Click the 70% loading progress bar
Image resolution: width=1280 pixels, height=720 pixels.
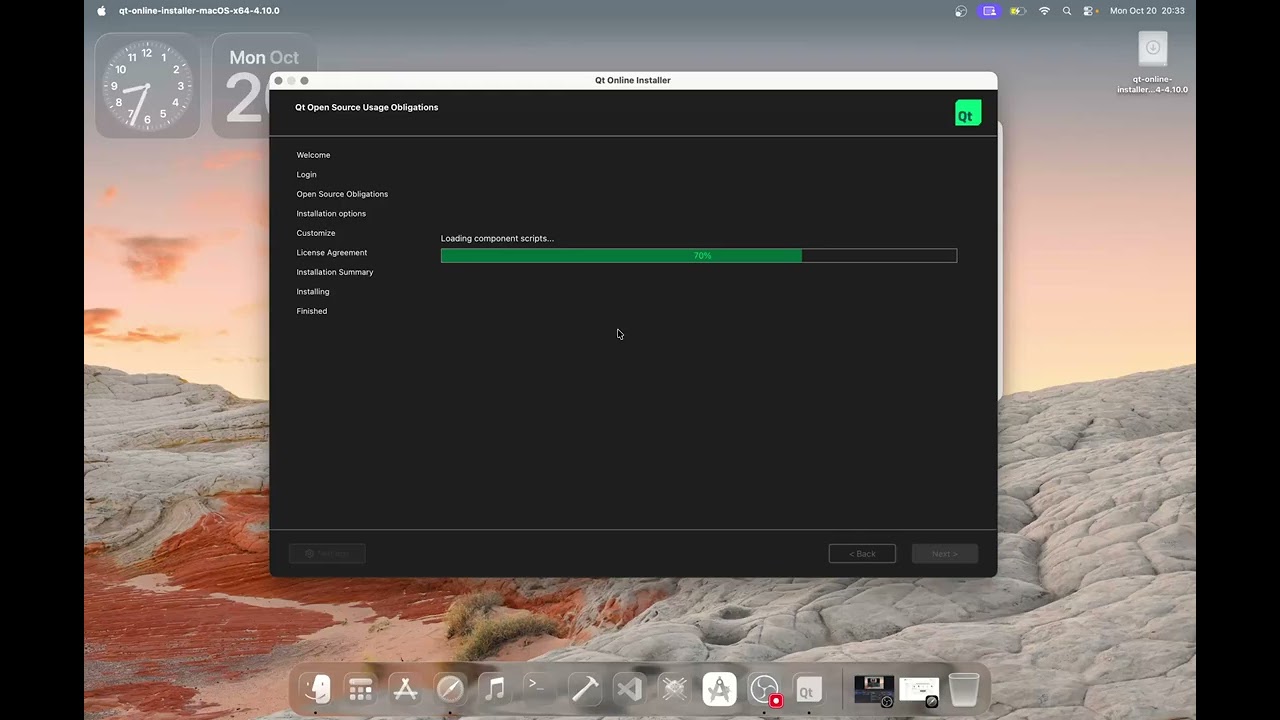699,256
